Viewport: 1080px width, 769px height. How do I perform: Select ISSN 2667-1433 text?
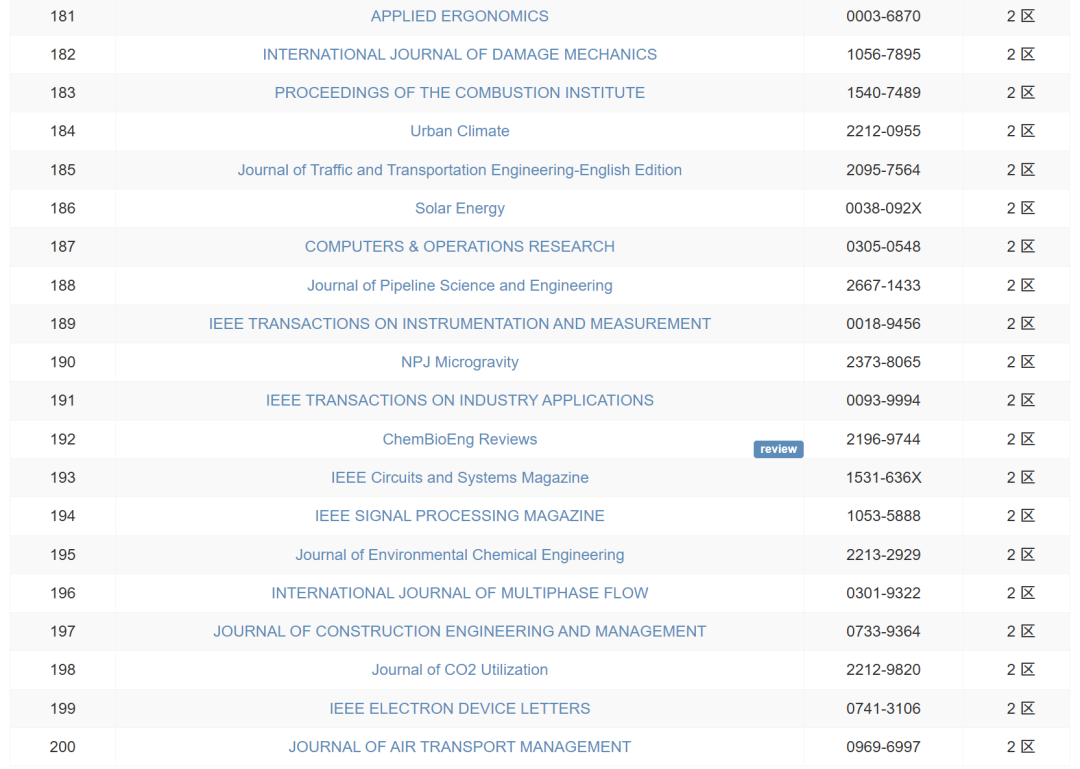coord(883,285)
